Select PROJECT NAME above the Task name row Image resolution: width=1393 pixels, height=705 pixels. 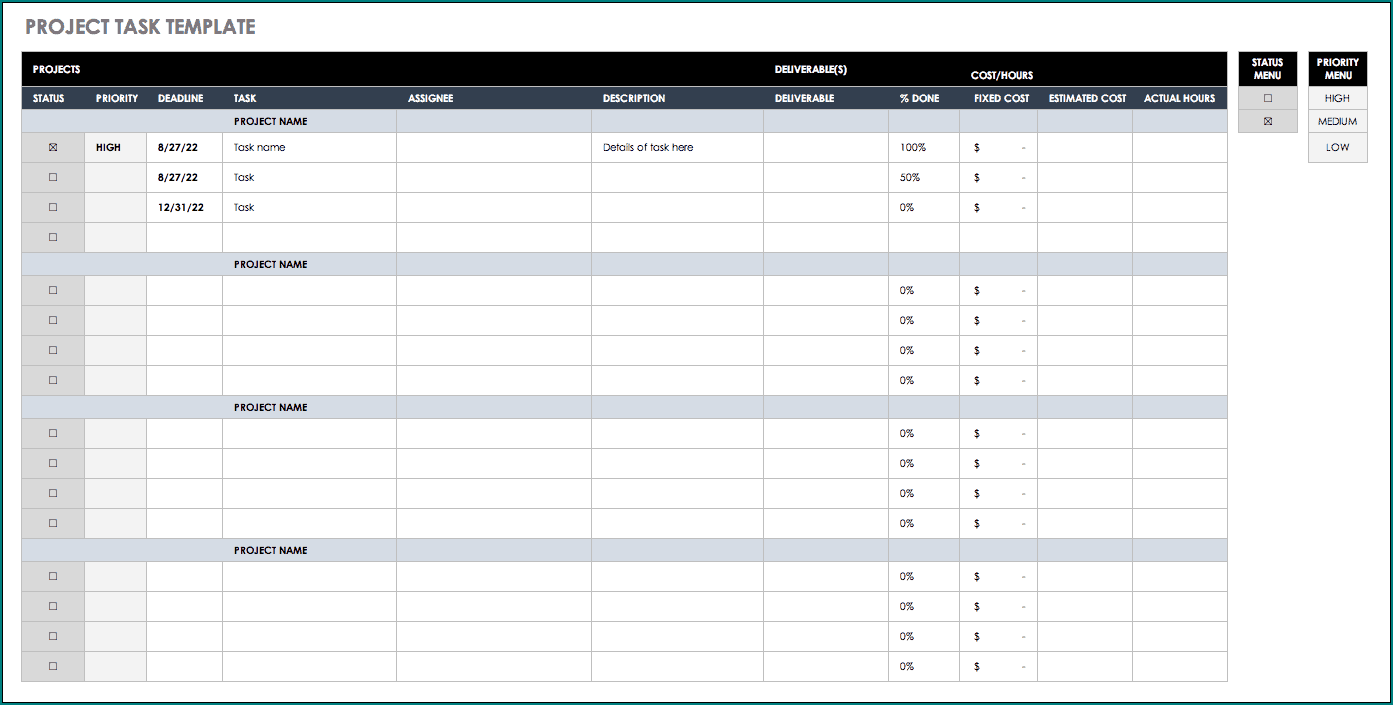271,121
